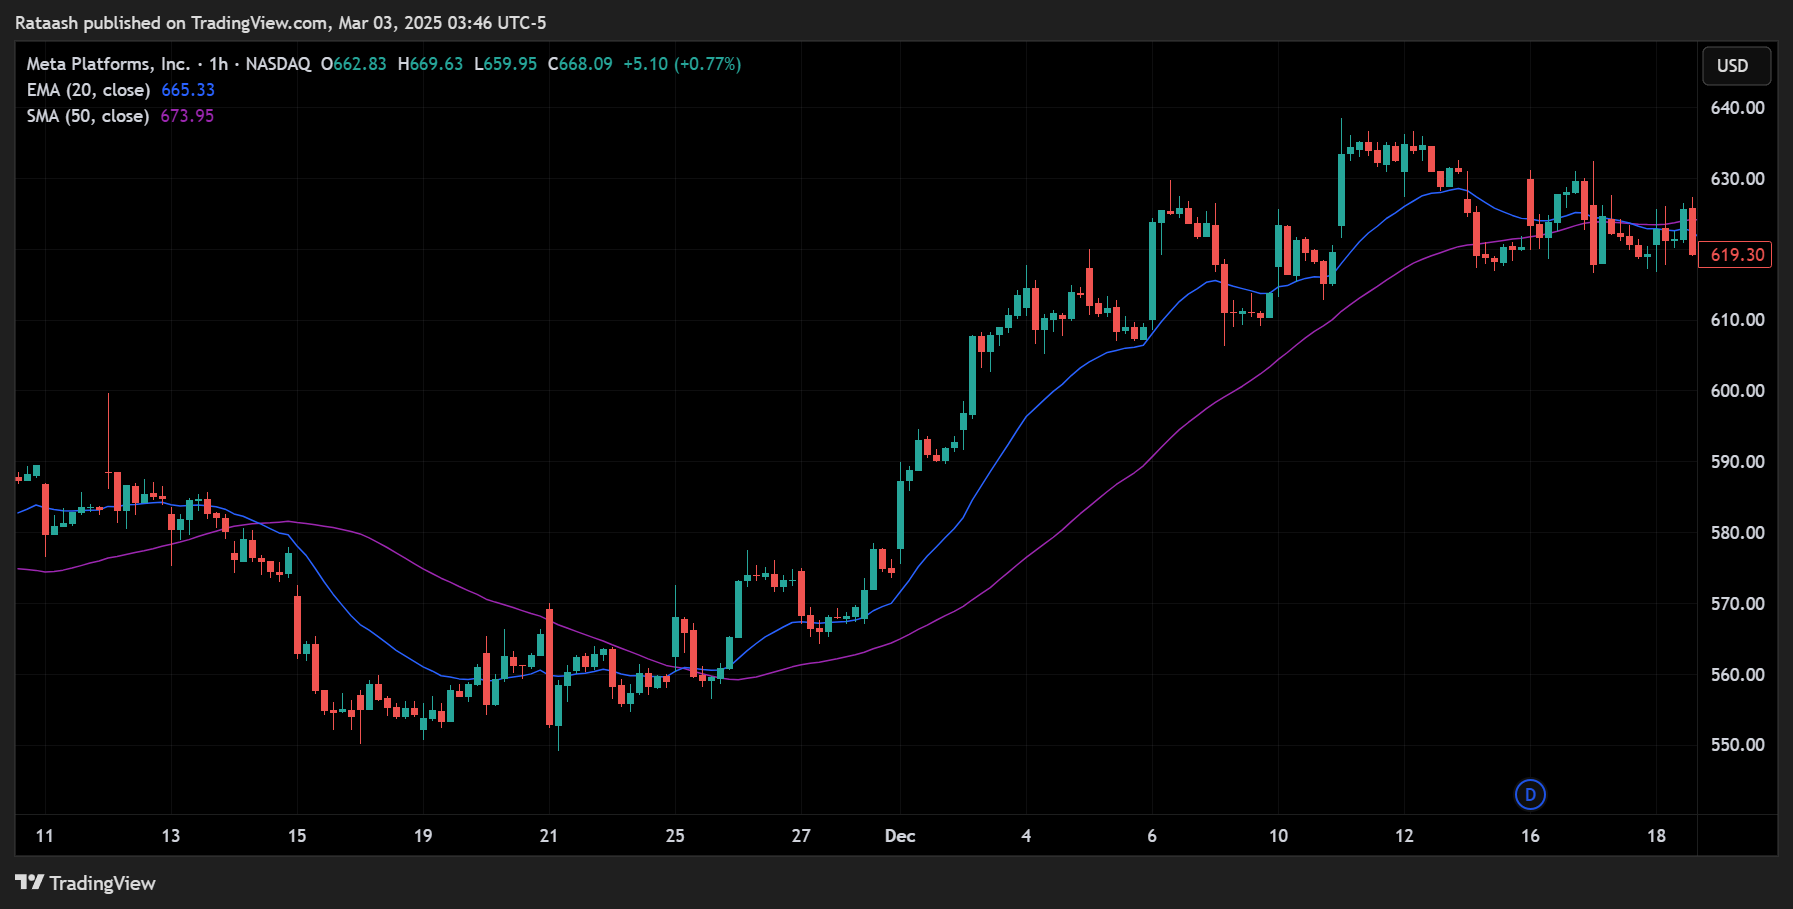1793x909 pixels.
Task: Click the 21 date label on time axis
Action: [x=548, y=836]
